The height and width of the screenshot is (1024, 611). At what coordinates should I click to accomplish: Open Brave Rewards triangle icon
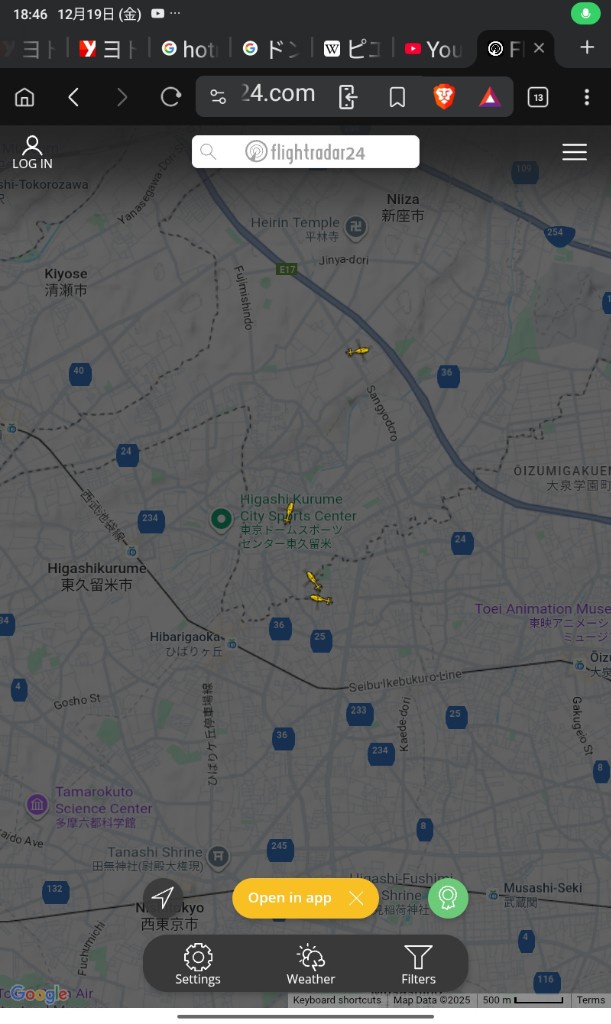pos(490,97)
